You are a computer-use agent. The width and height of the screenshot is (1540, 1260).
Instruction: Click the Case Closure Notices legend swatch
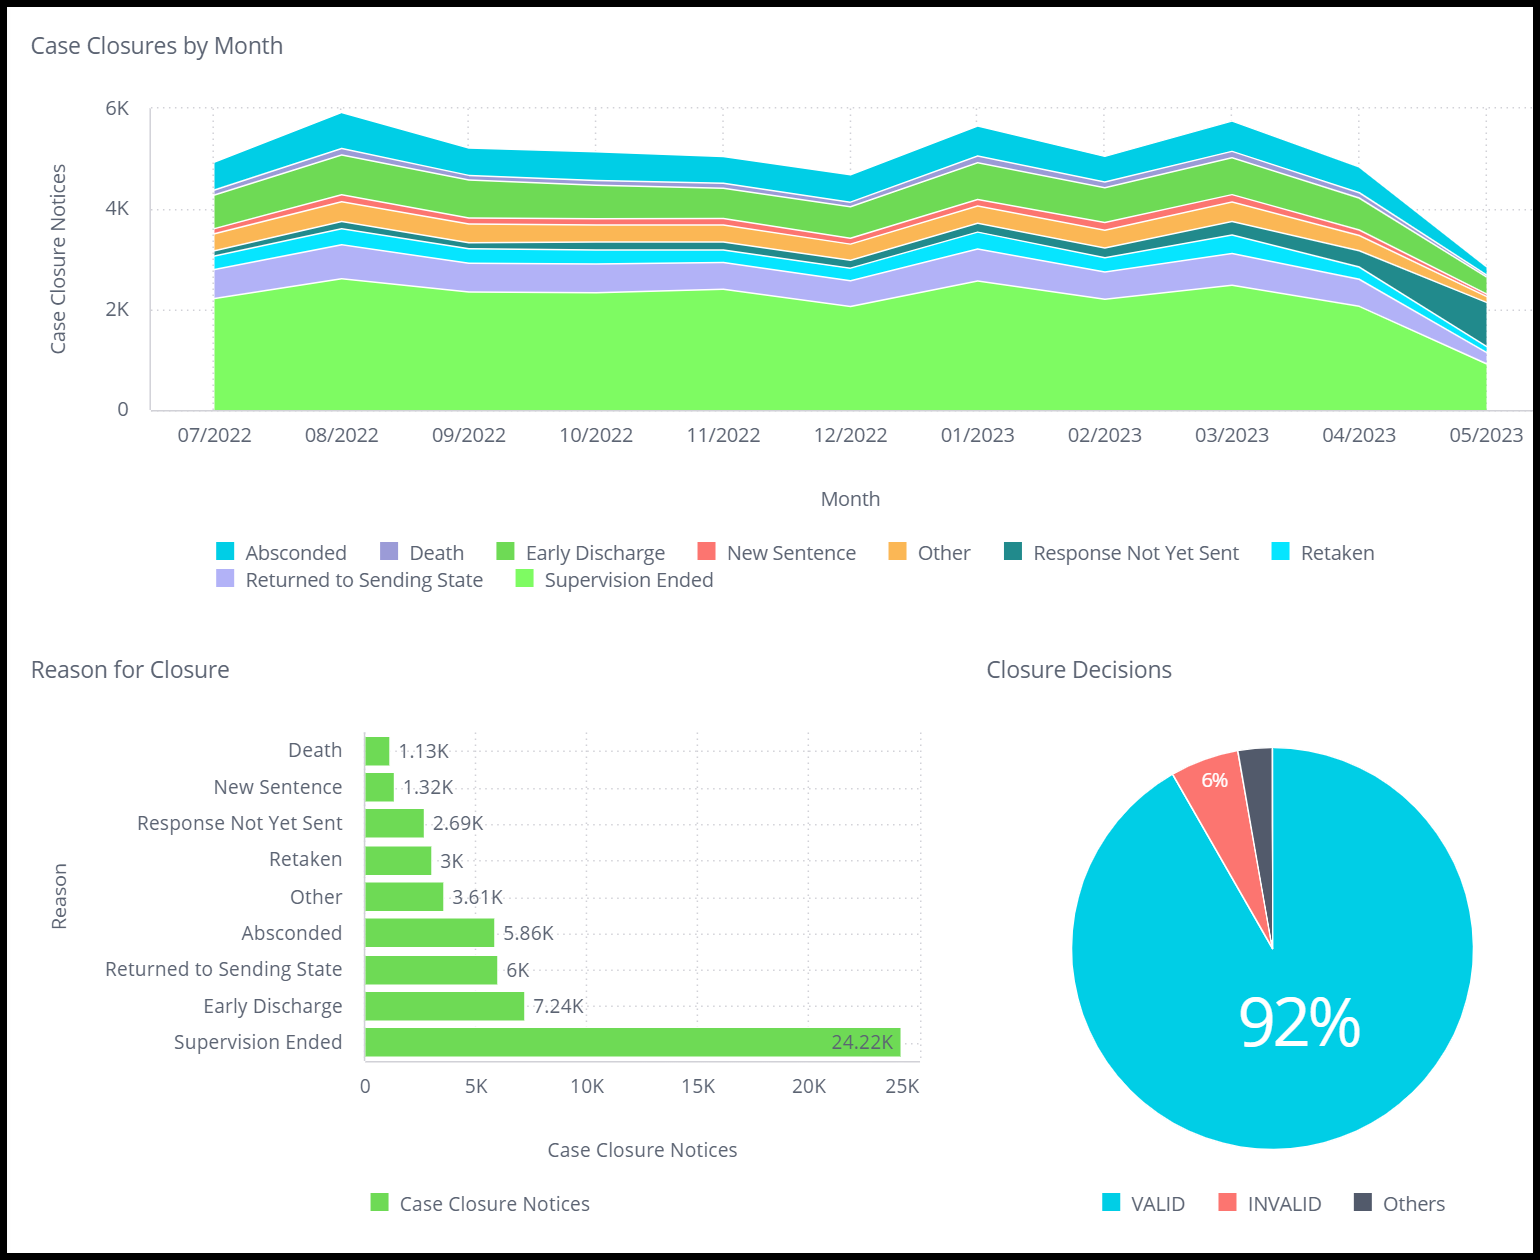tap(379, 1203)
